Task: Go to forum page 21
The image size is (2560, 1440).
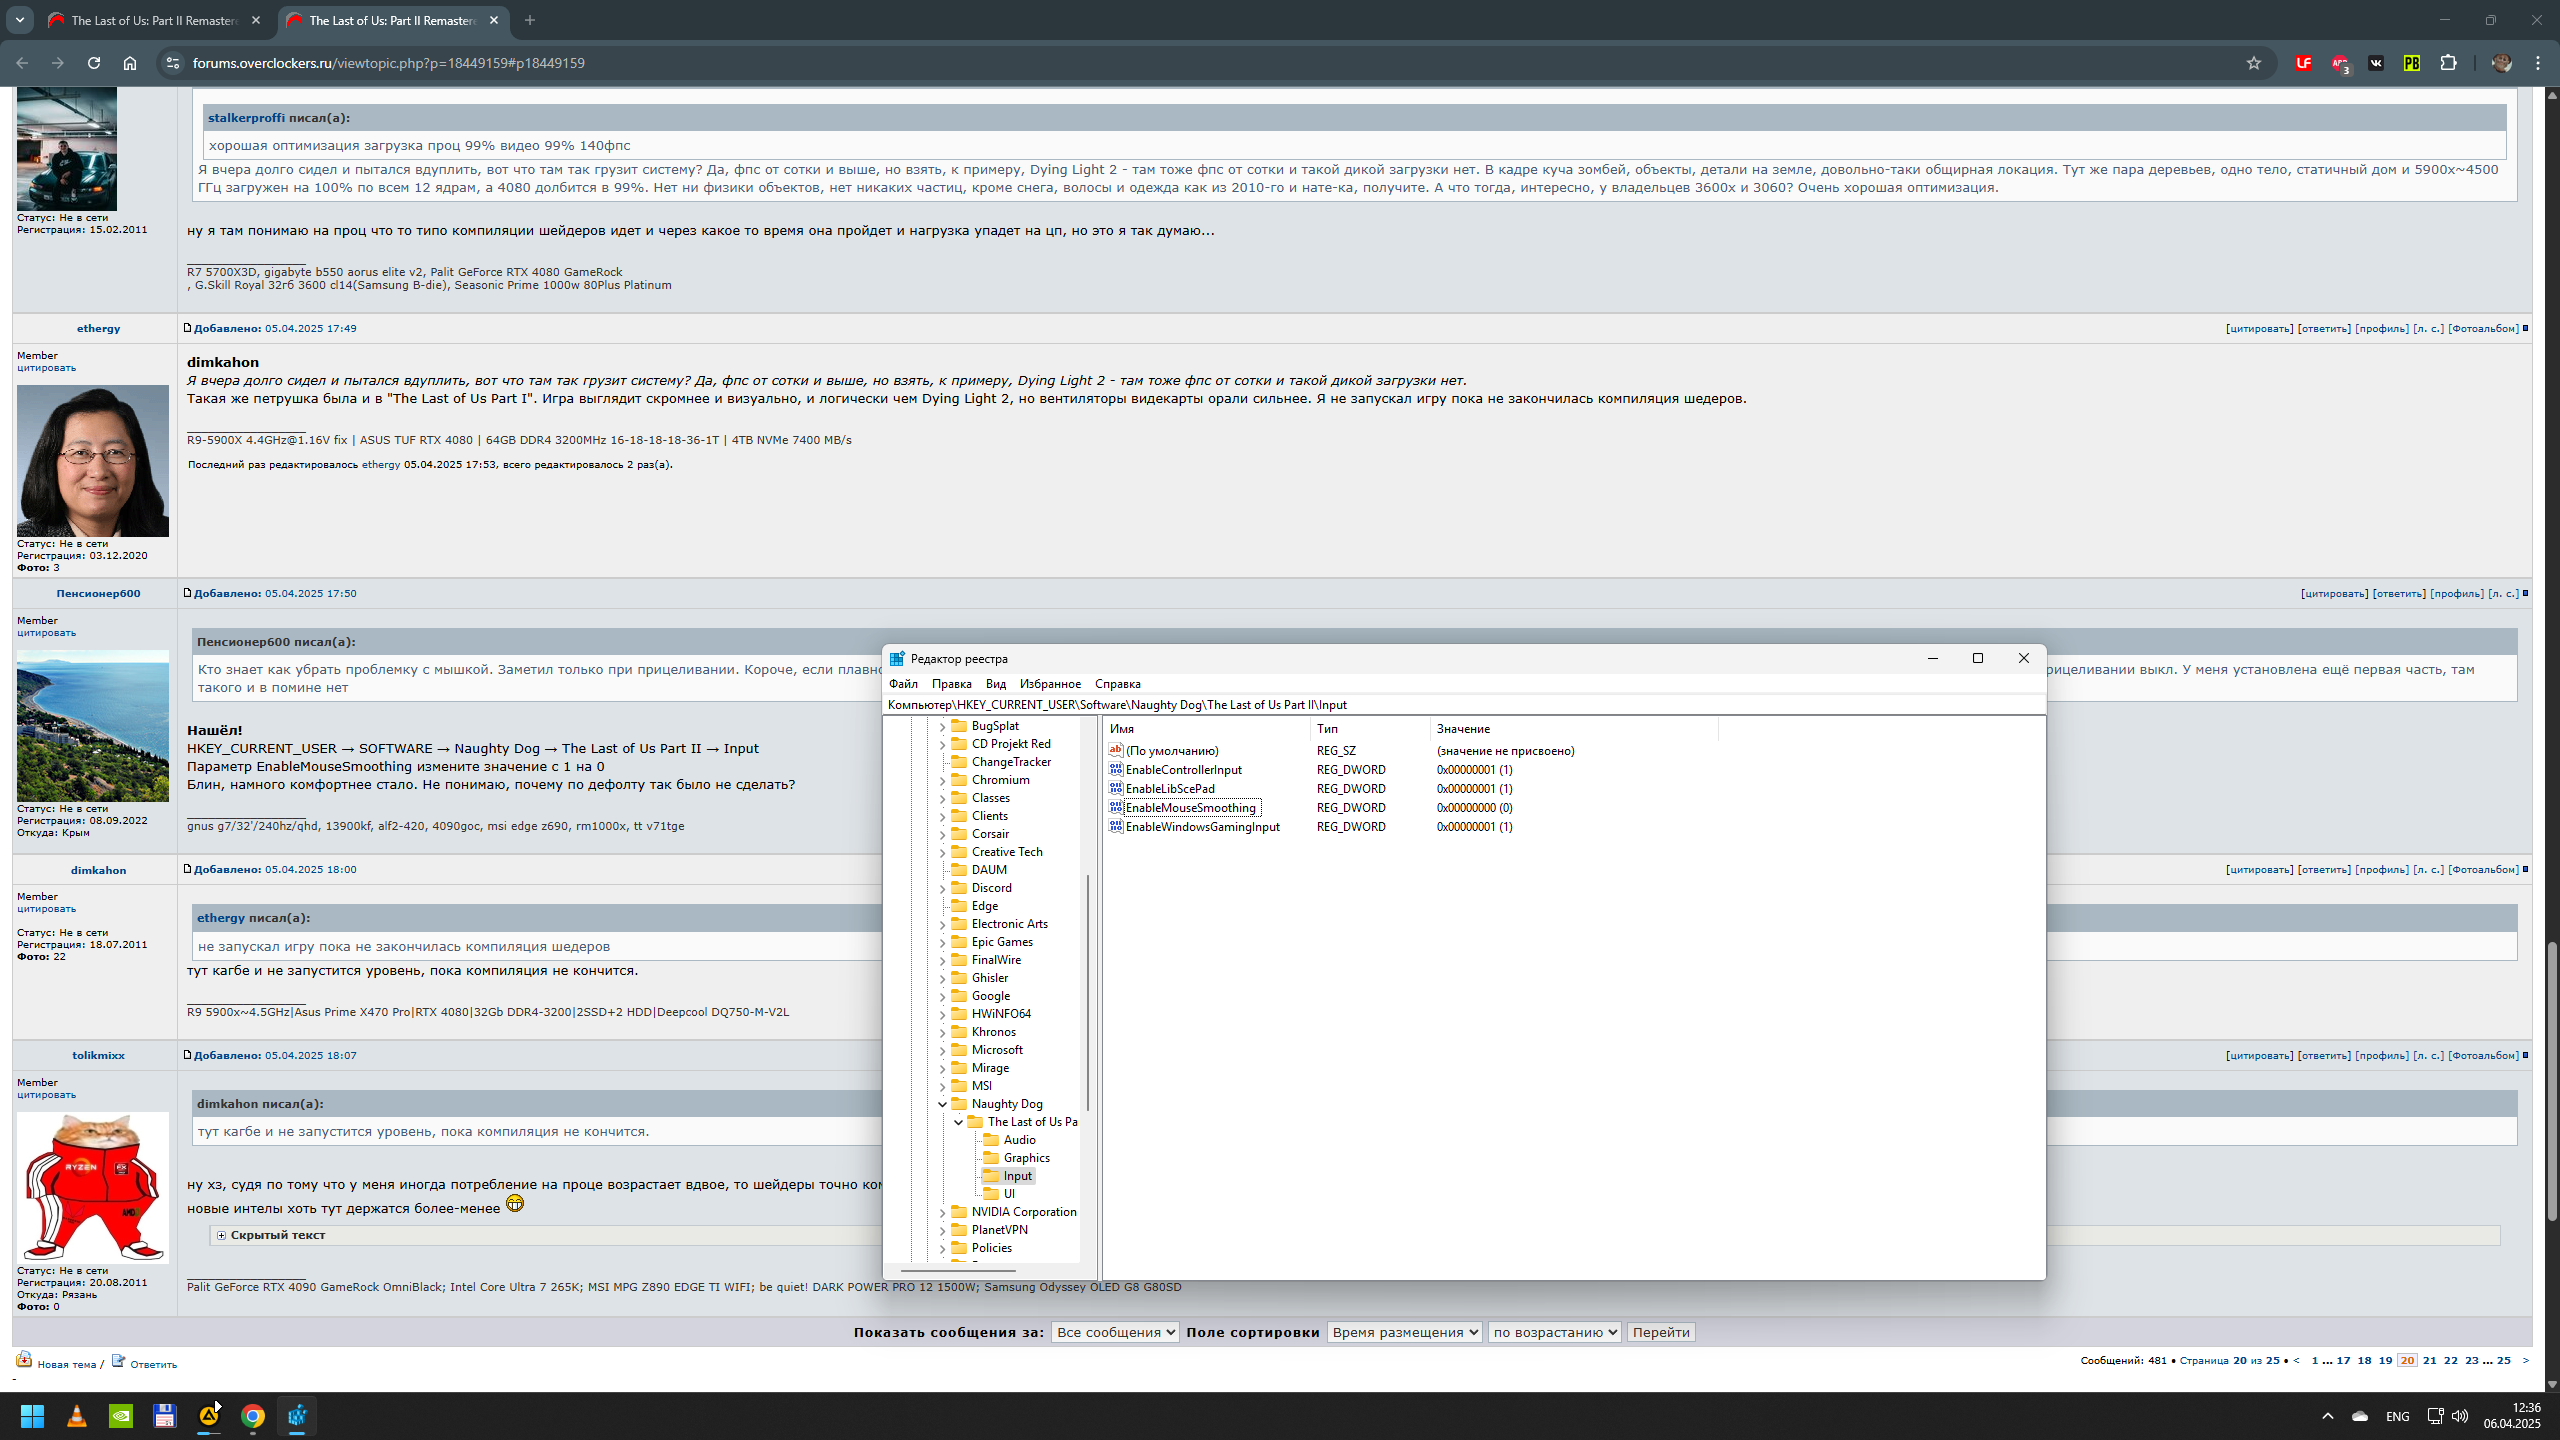Action: click(x=2429, y=1360)
